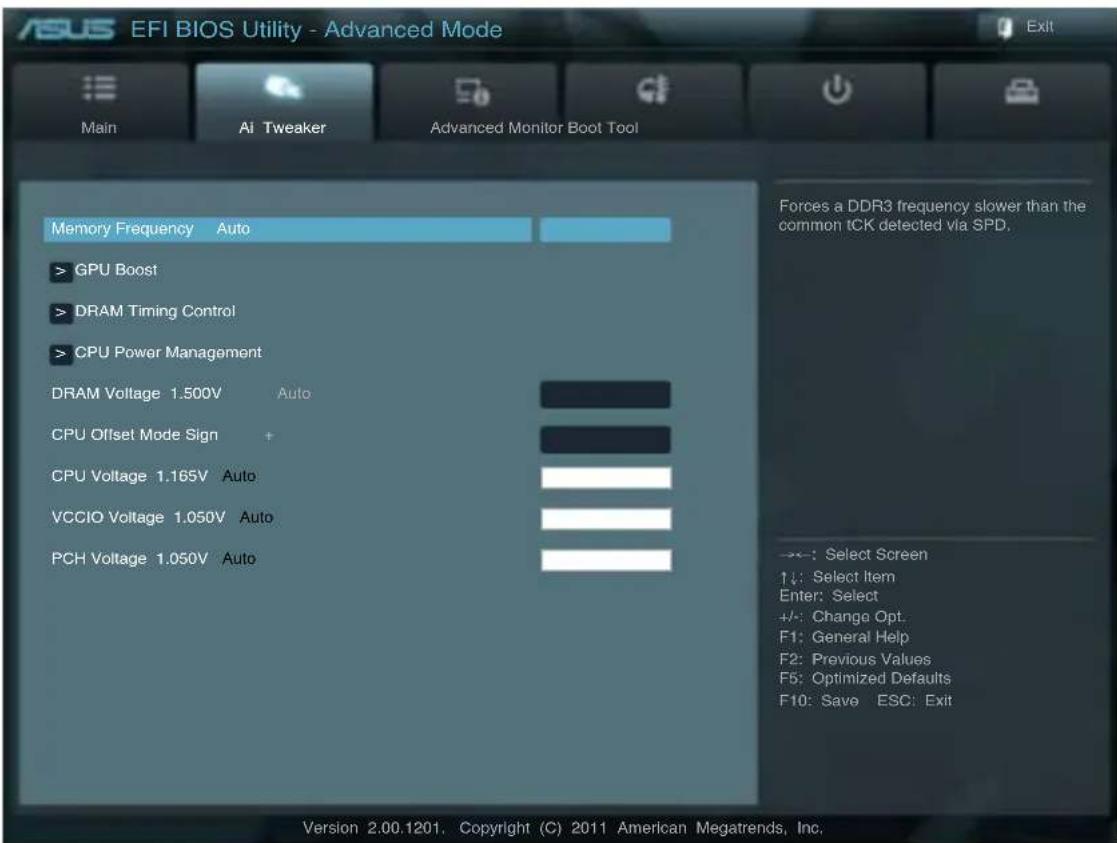
Task: Open the DRAM Voltage value box
Action: point(605,395)
